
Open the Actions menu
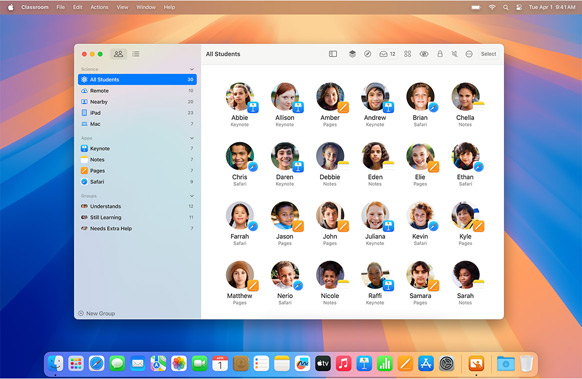click(x=99, y=7)
